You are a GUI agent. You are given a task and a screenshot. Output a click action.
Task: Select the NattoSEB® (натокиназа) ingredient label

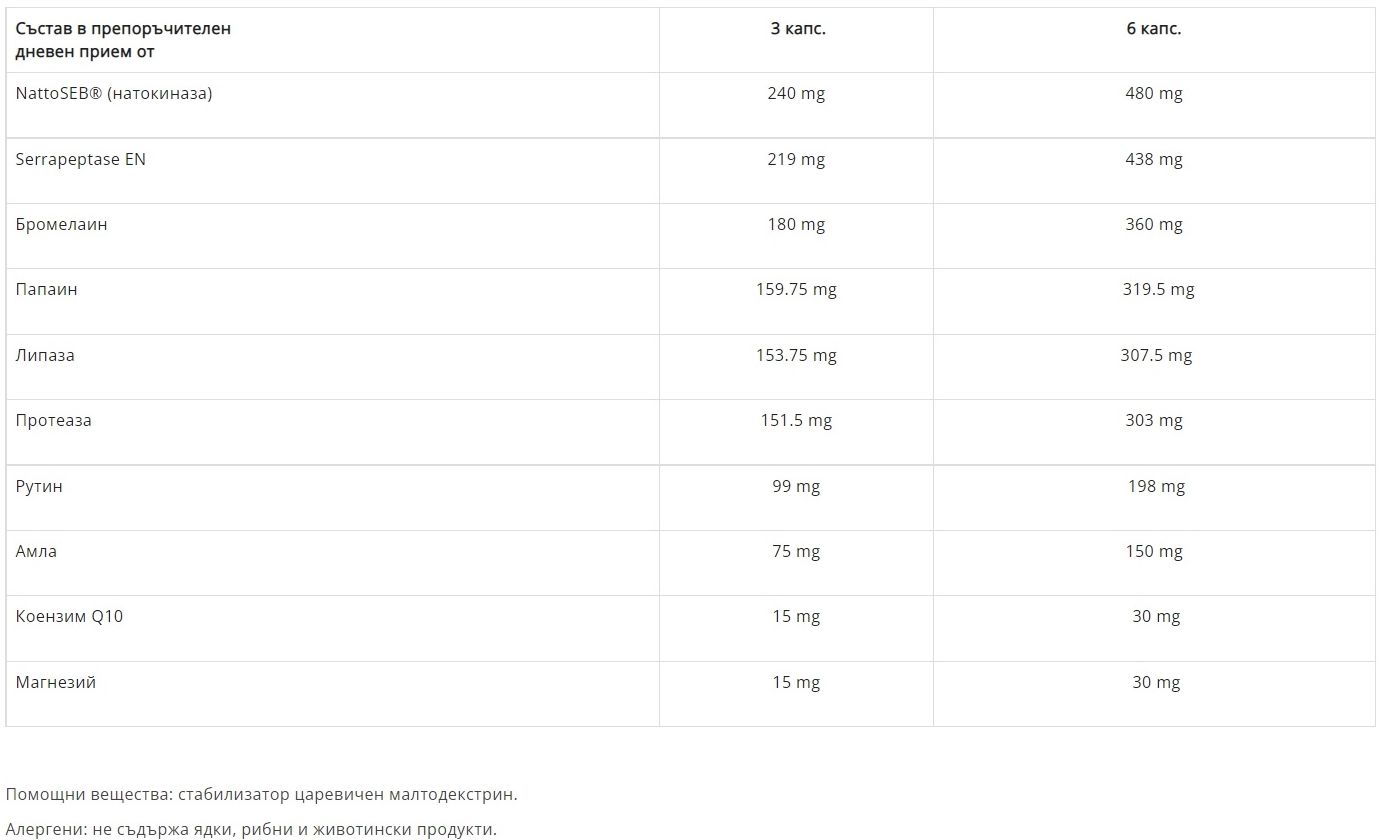point(114,94)
